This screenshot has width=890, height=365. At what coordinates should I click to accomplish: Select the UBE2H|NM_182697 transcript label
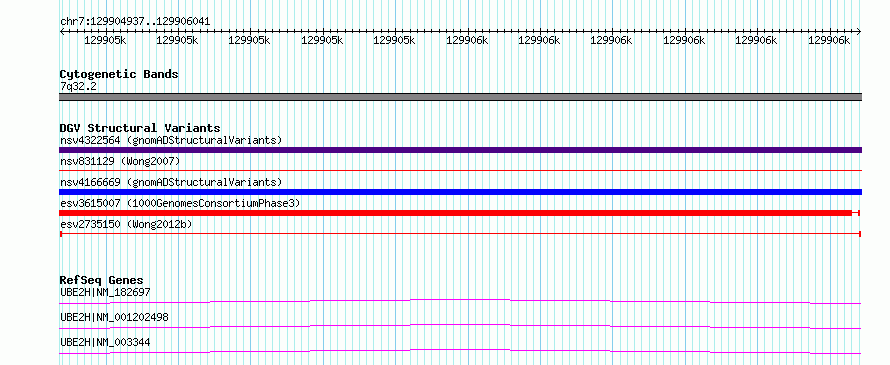click(105, 292)
